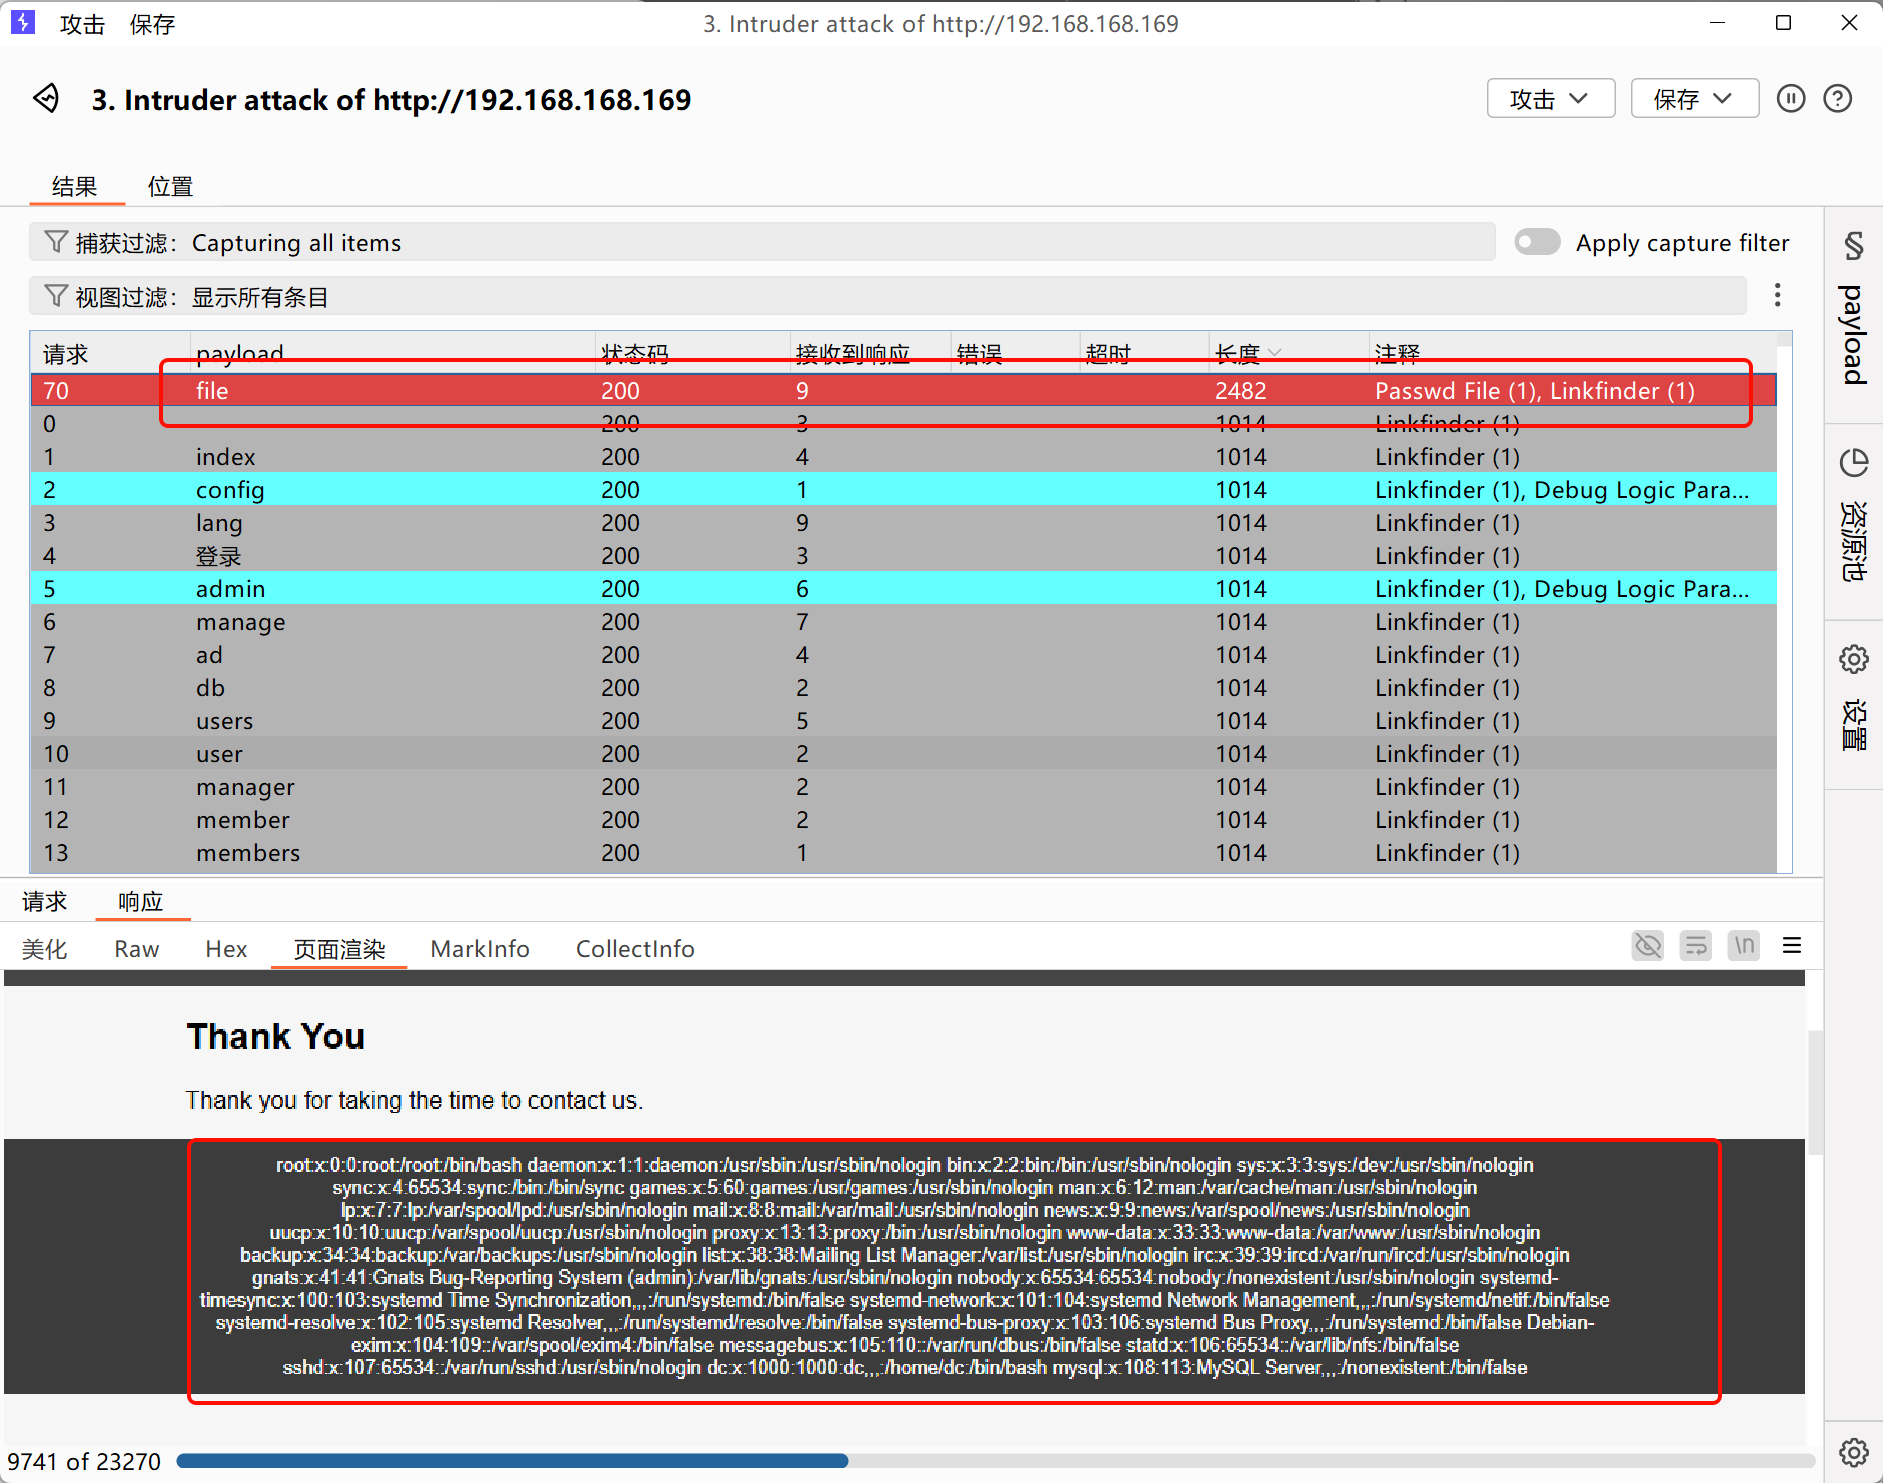1883x1483 pixels.
Task: Select the 页面渲染 tab
Action: (339, 949)
